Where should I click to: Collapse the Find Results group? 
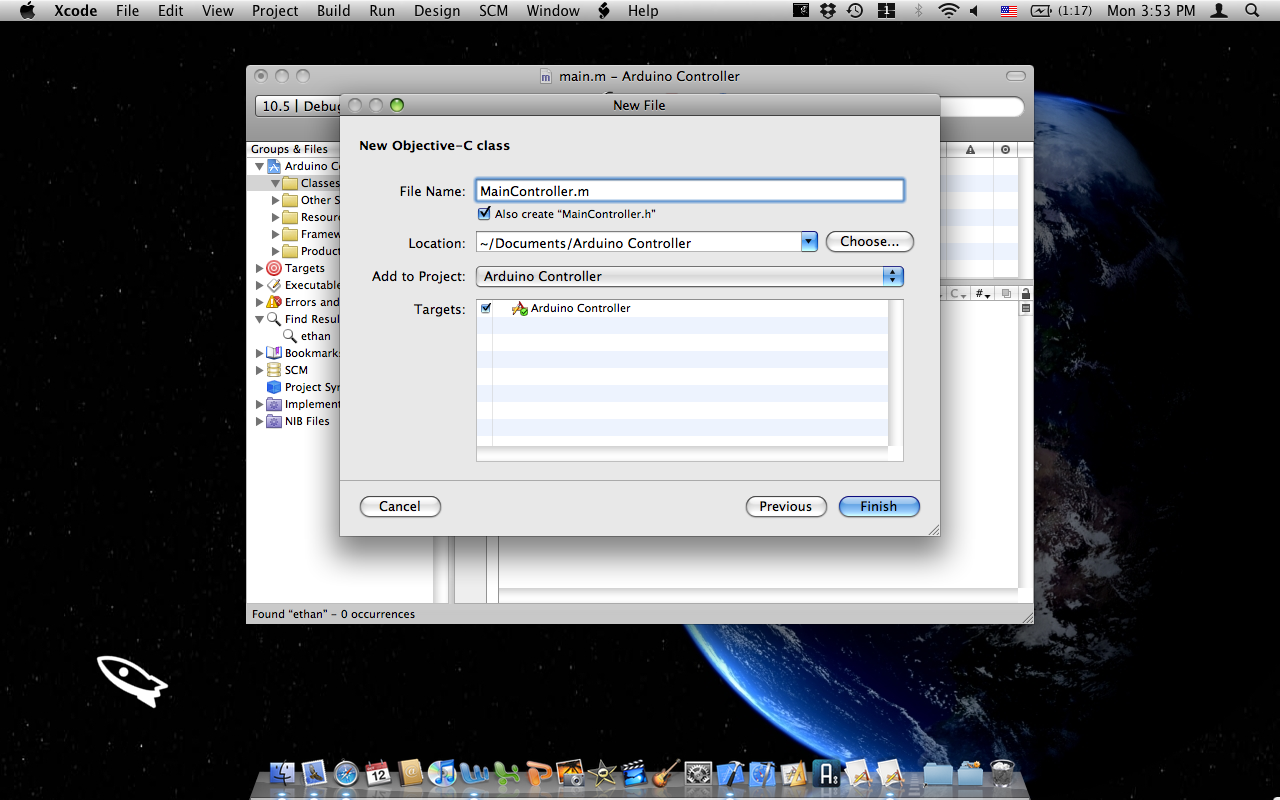pyautogui.click(x=259, y=319)
